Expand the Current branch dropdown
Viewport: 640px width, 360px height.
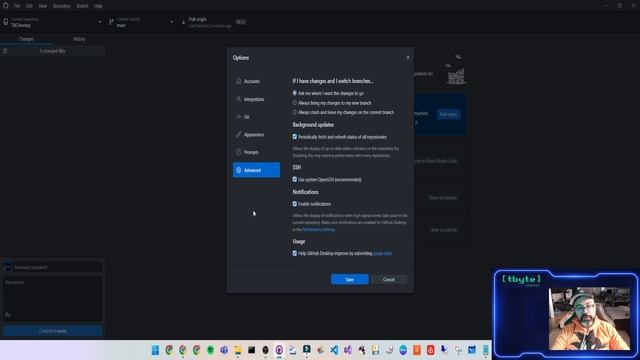141,22
